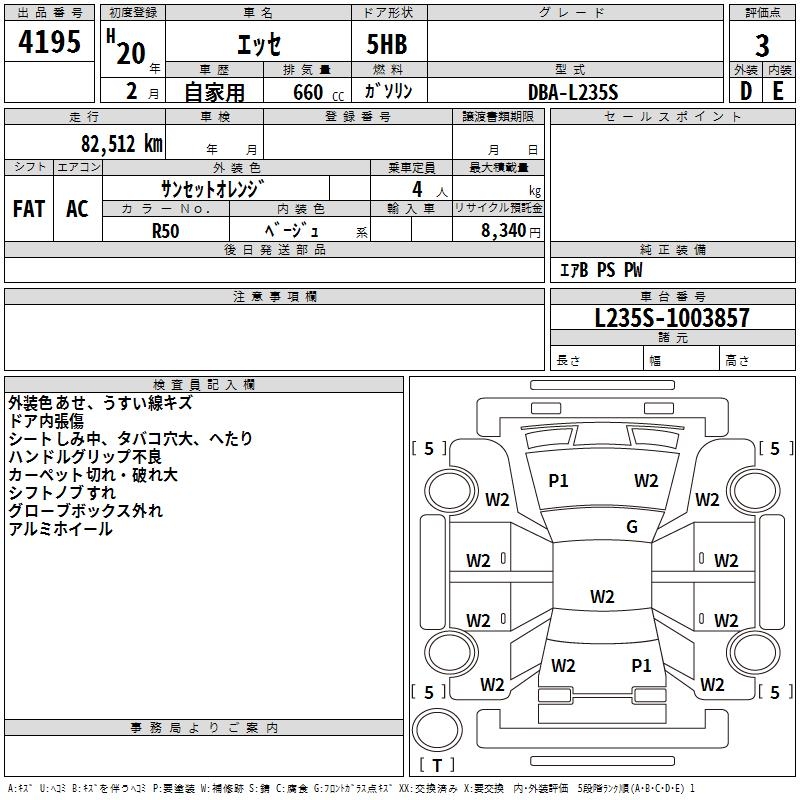Select the recycle deposit 8,340円
The width and height of the screenshot is (800, 800).
(x=510, y=231)
